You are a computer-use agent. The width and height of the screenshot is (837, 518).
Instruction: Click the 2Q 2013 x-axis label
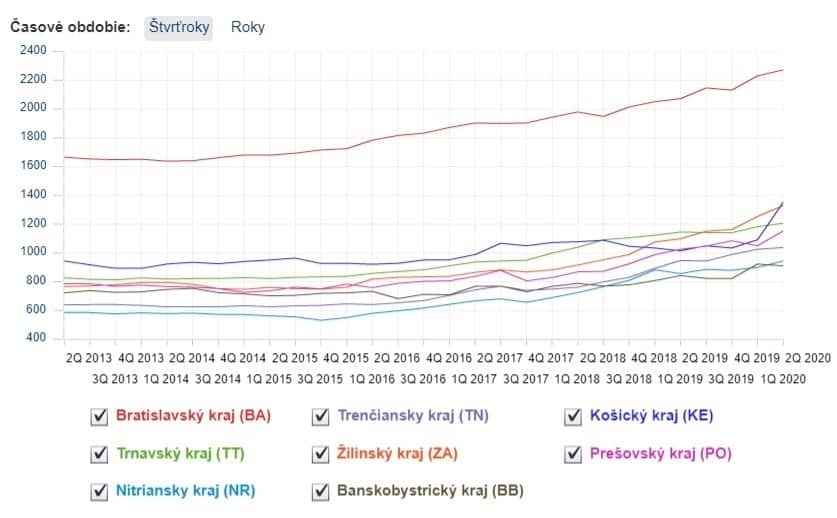coord(89,356)
